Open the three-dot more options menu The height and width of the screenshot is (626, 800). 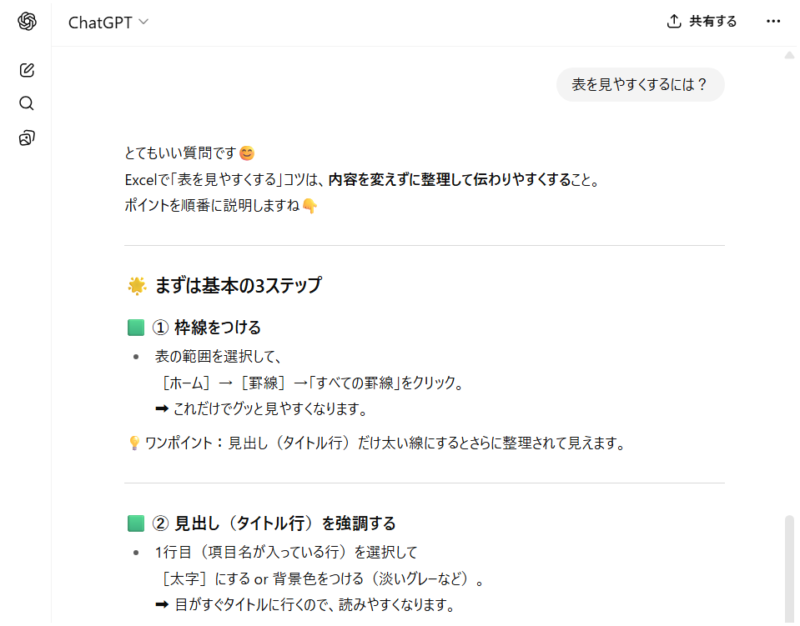pos(773,21)
